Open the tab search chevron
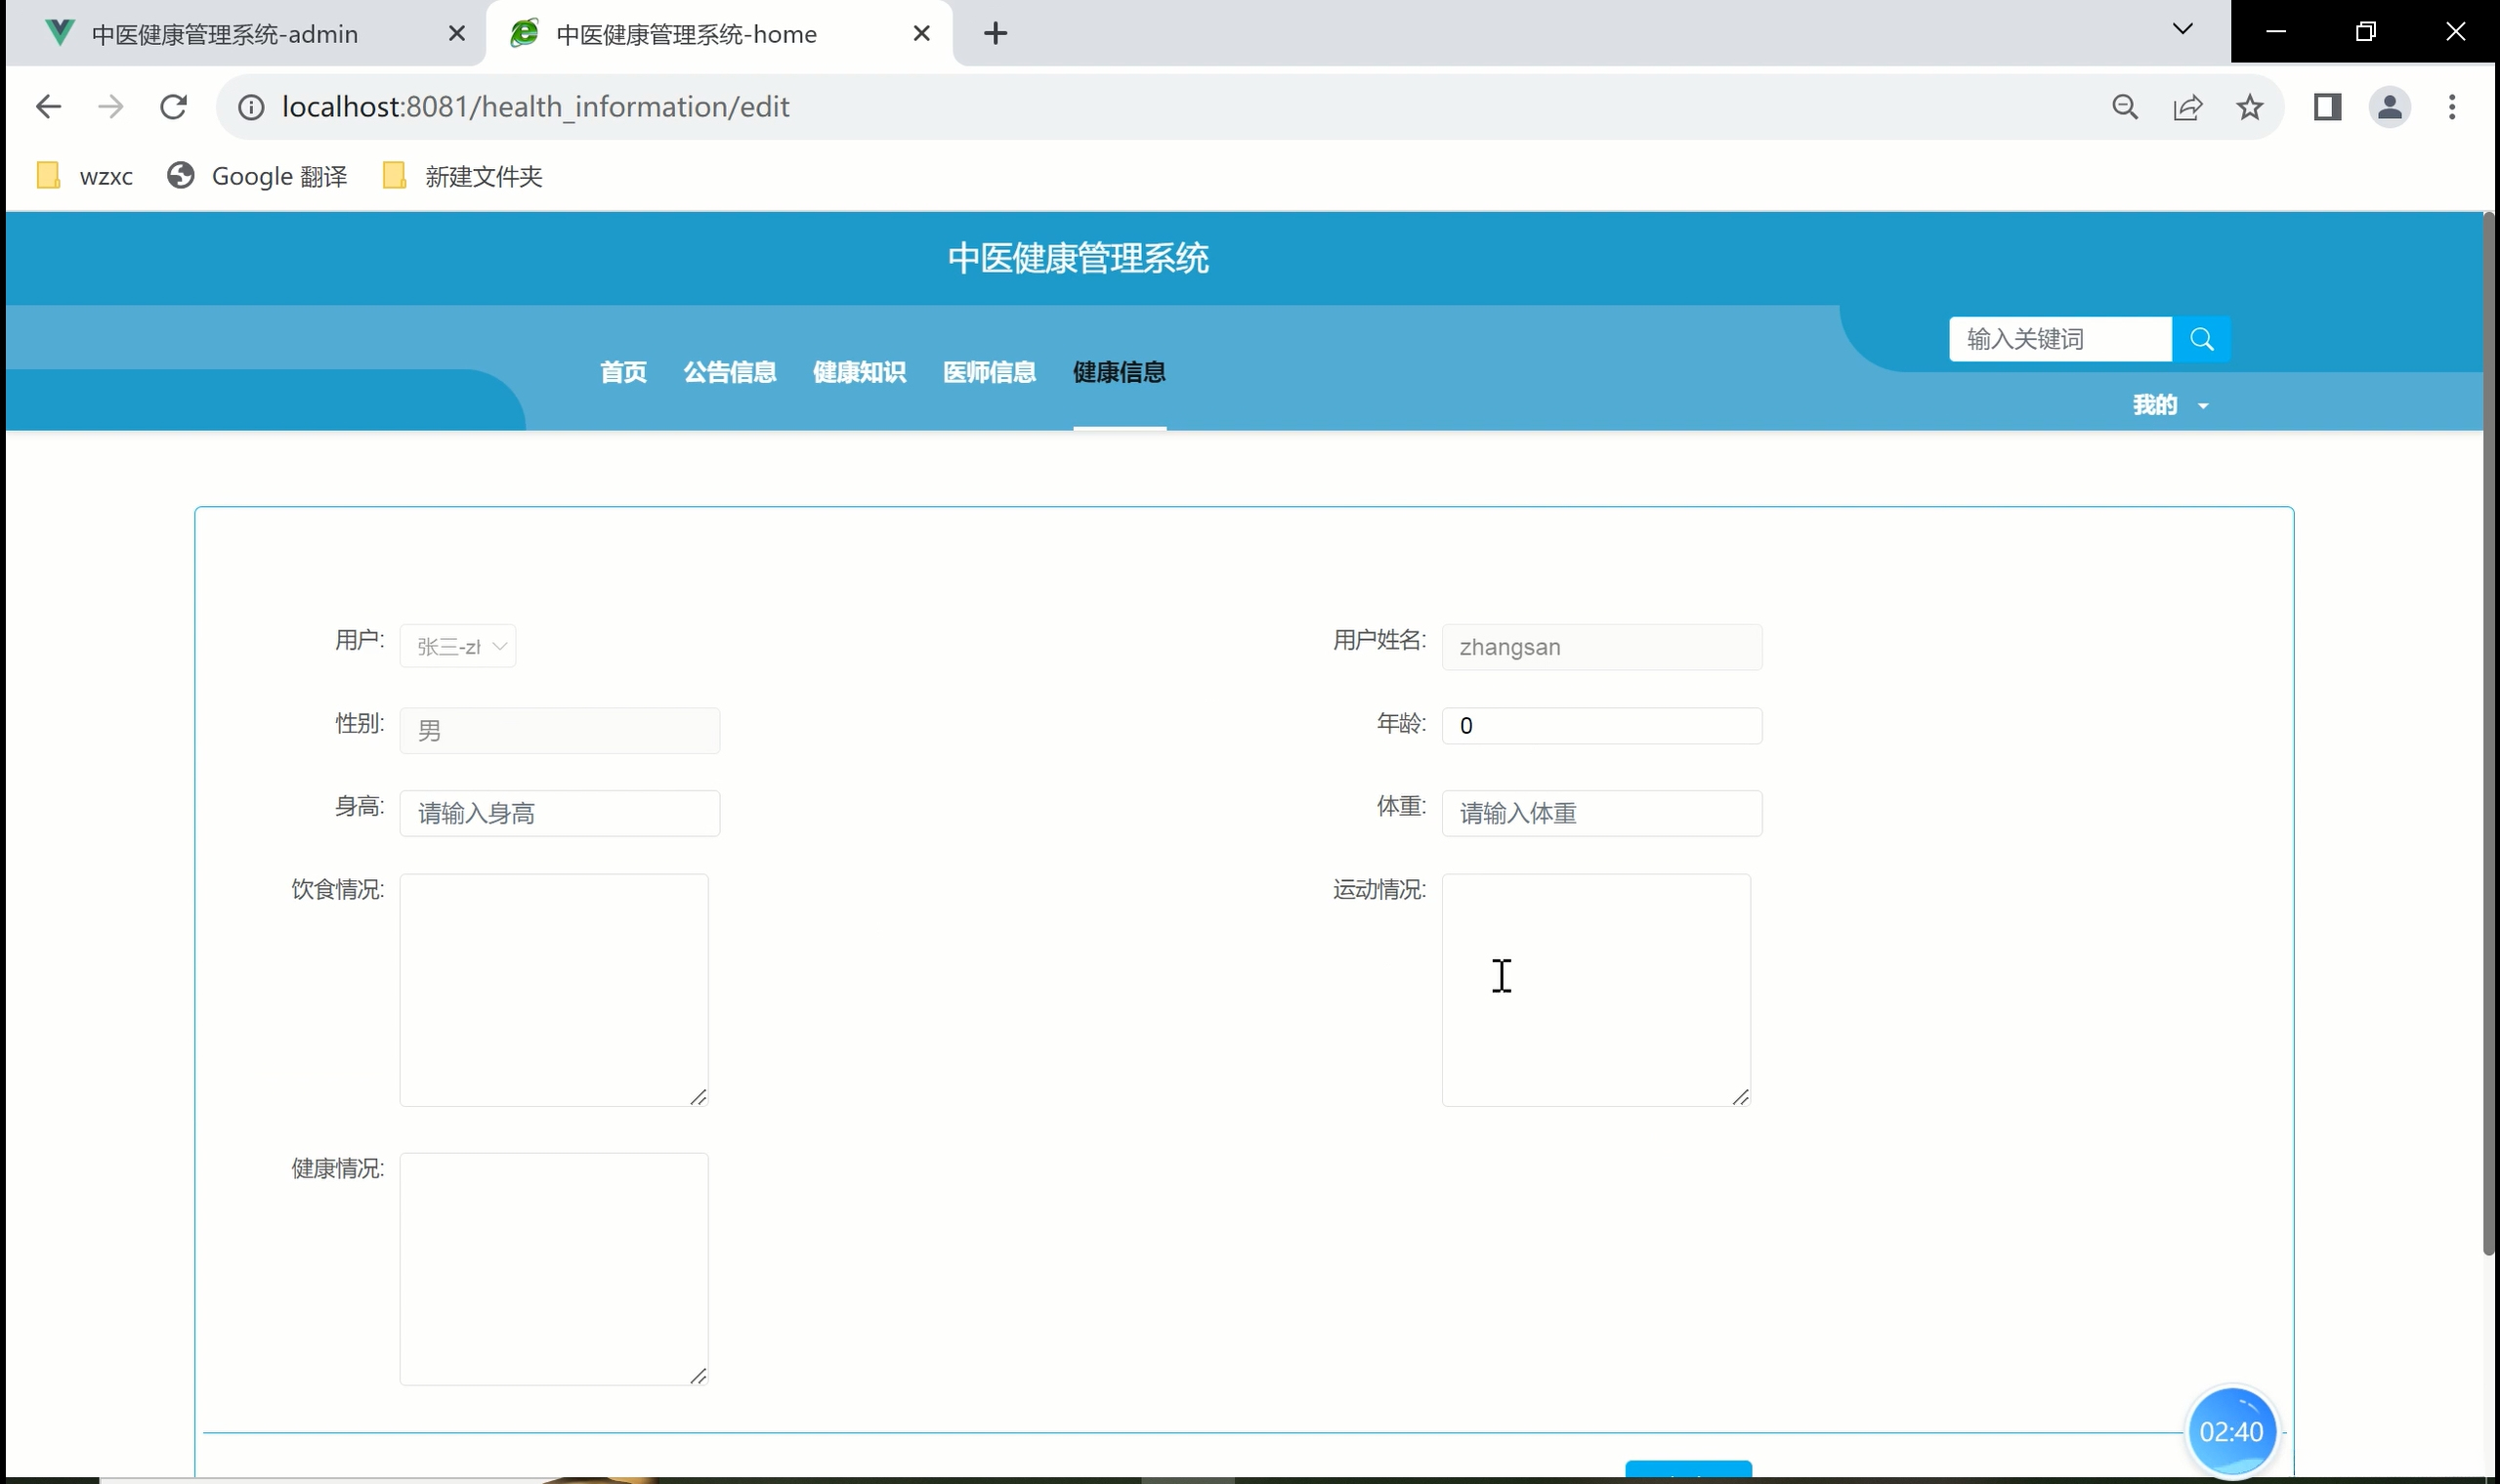 [2182, 29]
